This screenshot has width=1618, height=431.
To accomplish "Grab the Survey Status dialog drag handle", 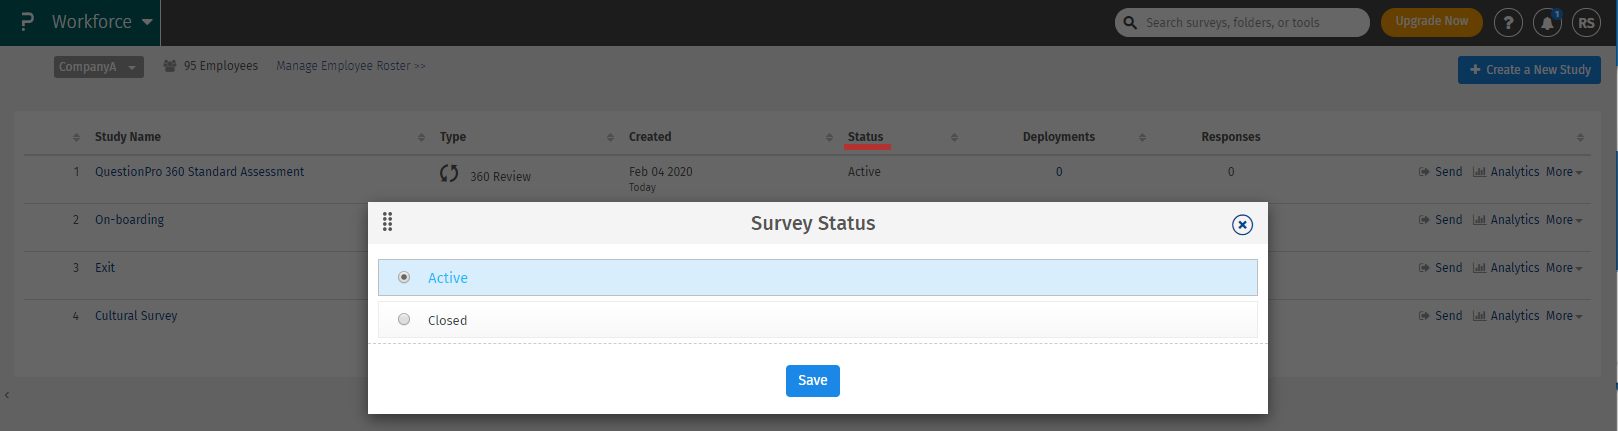I will coord(388,222).
